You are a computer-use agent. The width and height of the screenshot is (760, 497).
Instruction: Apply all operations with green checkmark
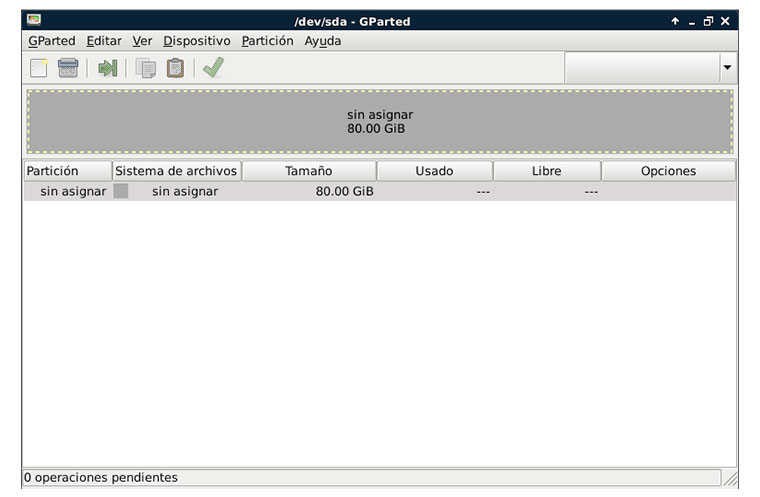click(213, 67)
